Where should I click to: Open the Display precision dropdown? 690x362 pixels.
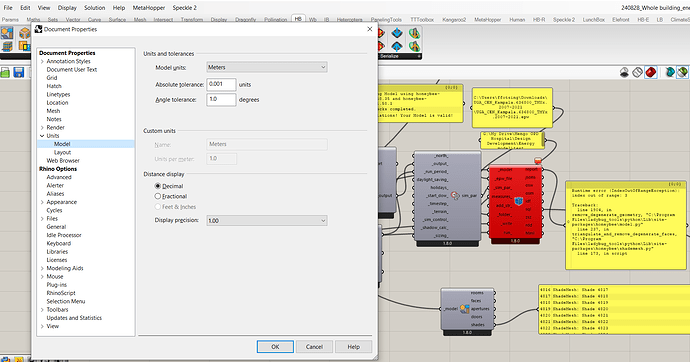coord(267,220)
